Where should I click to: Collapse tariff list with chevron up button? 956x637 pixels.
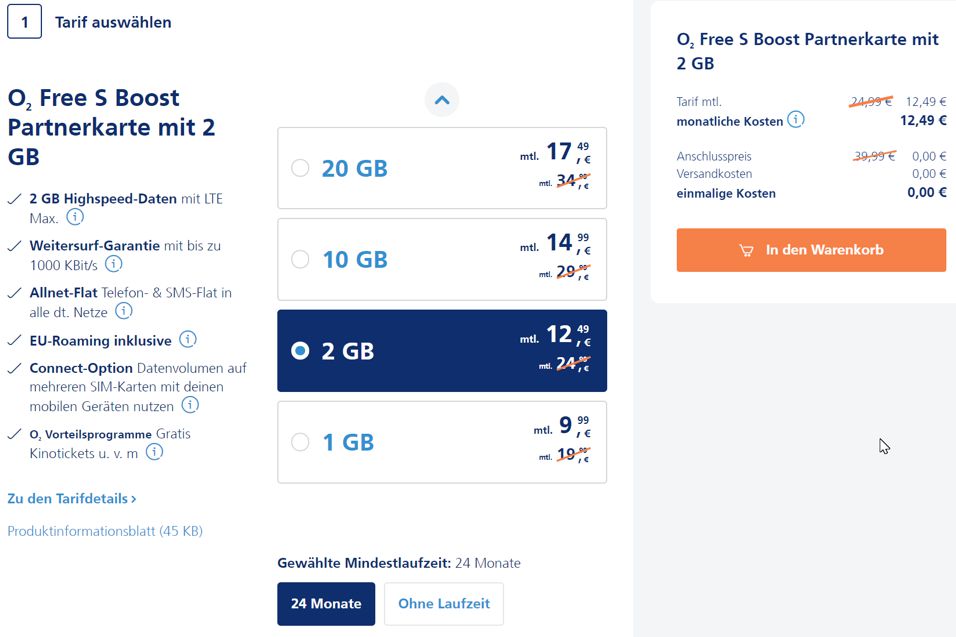tap(442, 100)
